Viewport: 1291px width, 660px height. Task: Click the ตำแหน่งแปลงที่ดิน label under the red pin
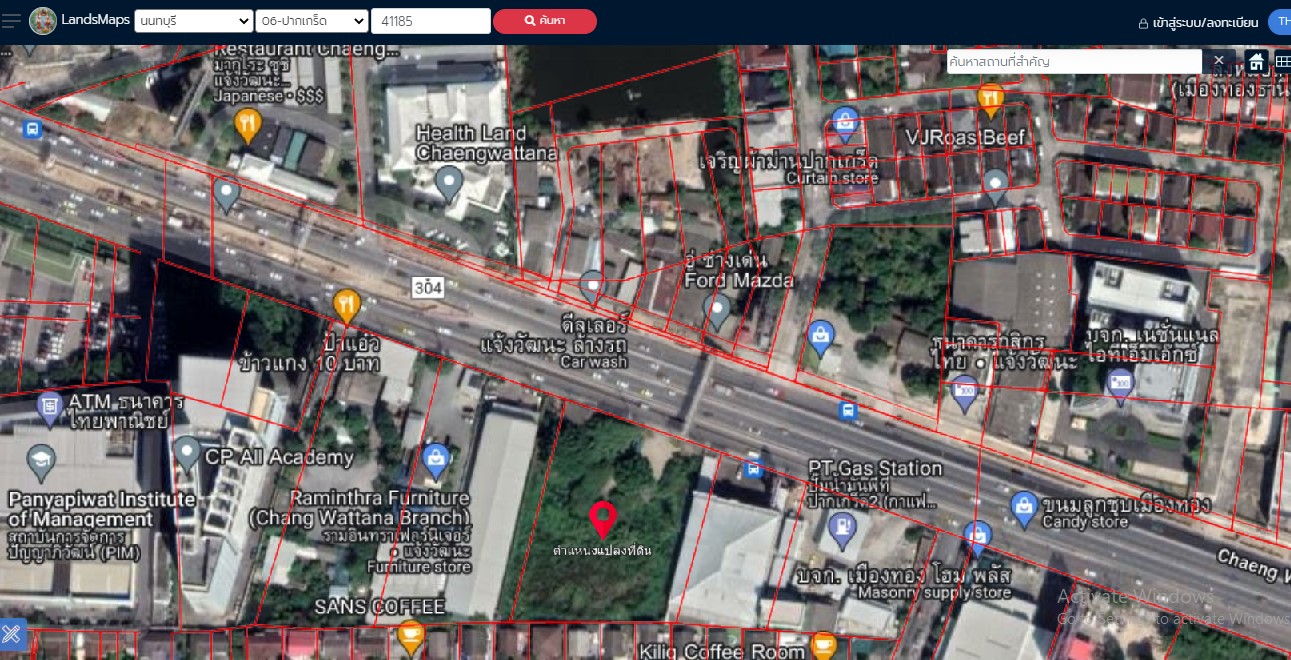tap(602, 550)
